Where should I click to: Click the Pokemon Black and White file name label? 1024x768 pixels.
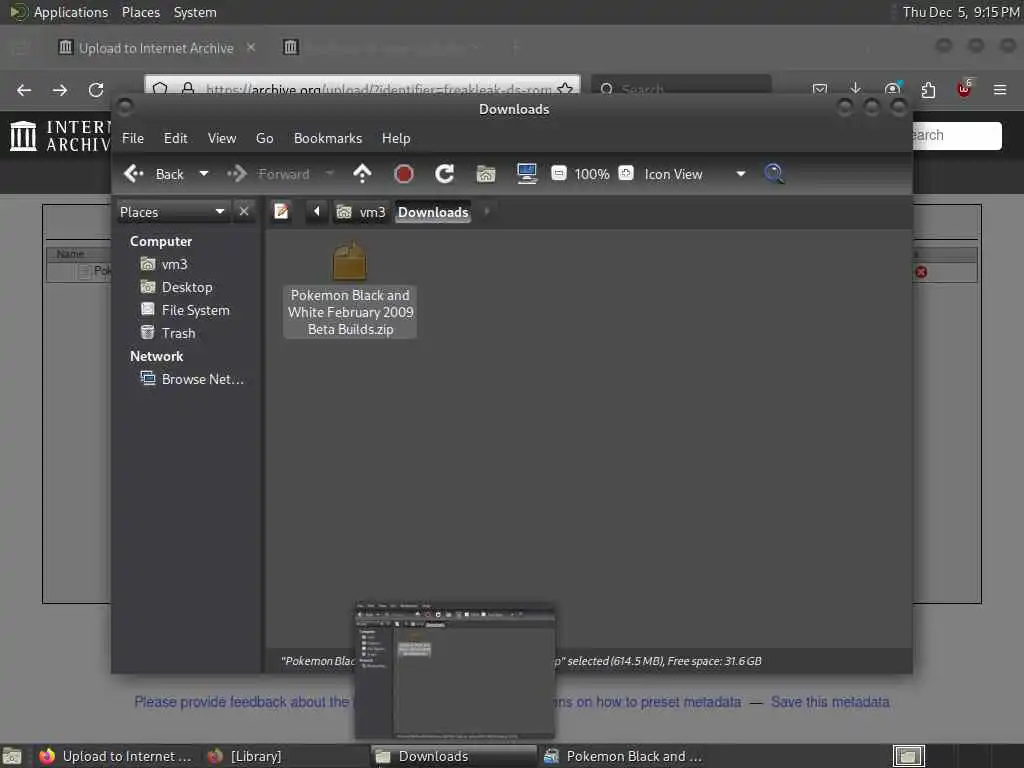coord(351,312)
